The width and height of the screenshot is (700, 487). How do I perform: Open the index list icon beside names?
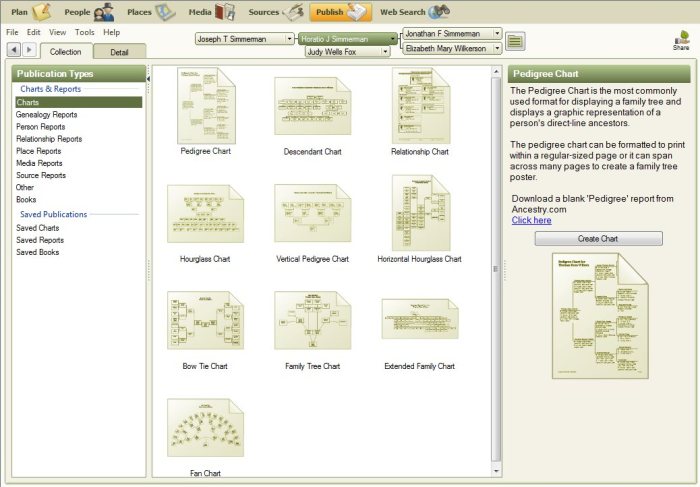(515, 41)
